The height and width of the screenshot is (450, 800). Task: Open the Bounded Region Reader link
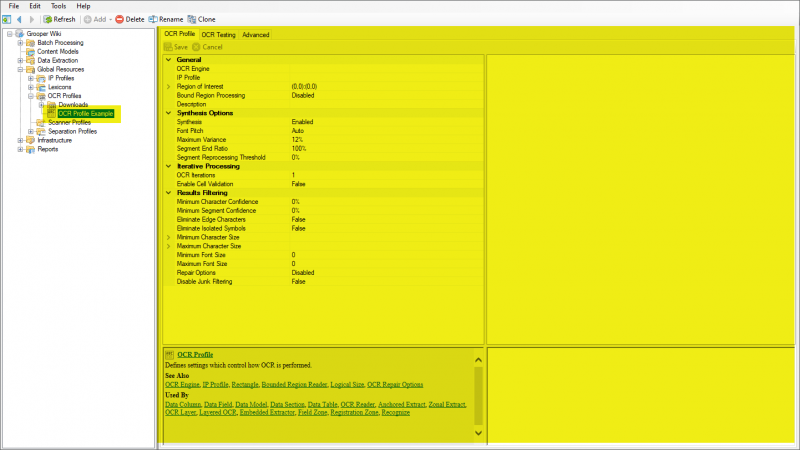click(294, 385)
